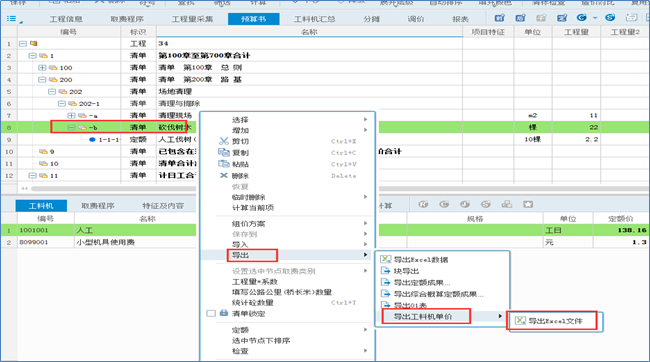Switch to the 工程信息 tab

pos(66,19)
